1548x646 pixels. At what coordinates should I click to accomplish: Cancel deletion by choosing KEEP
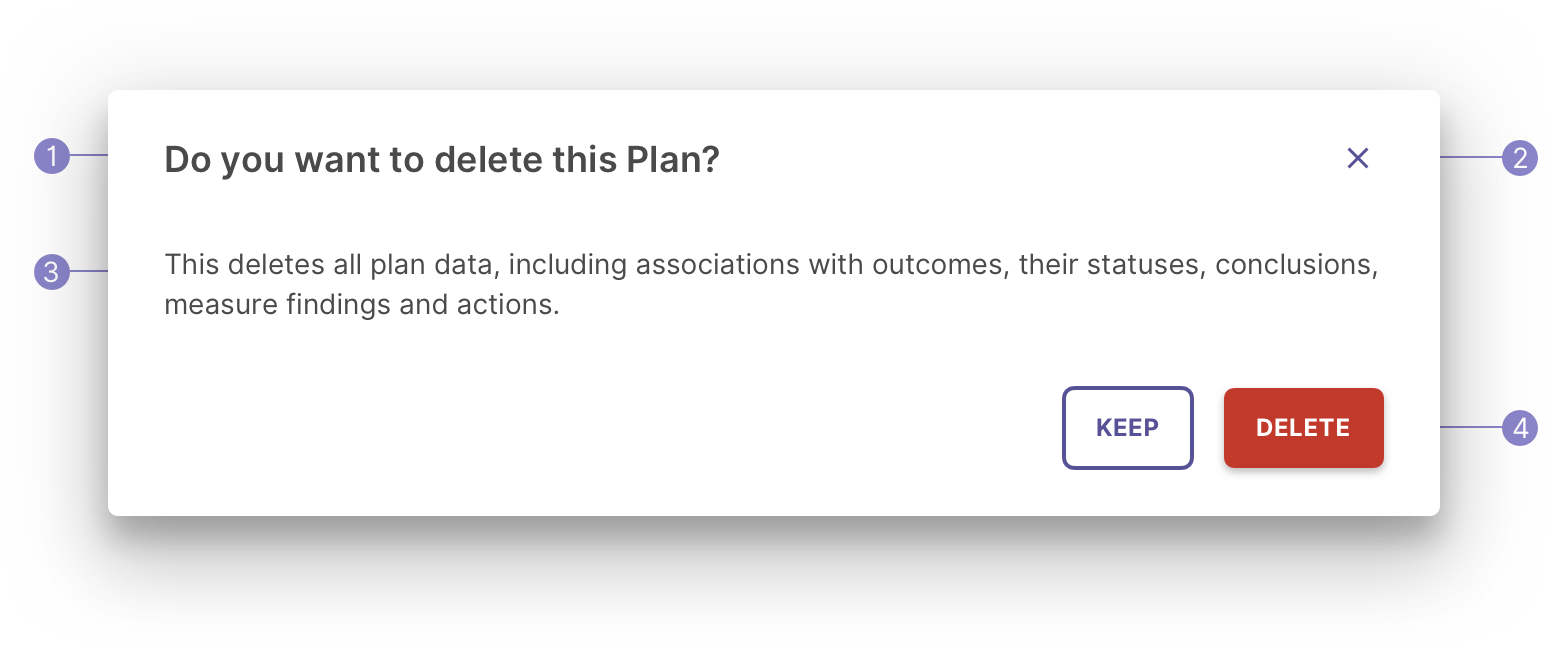[1127, 428]
